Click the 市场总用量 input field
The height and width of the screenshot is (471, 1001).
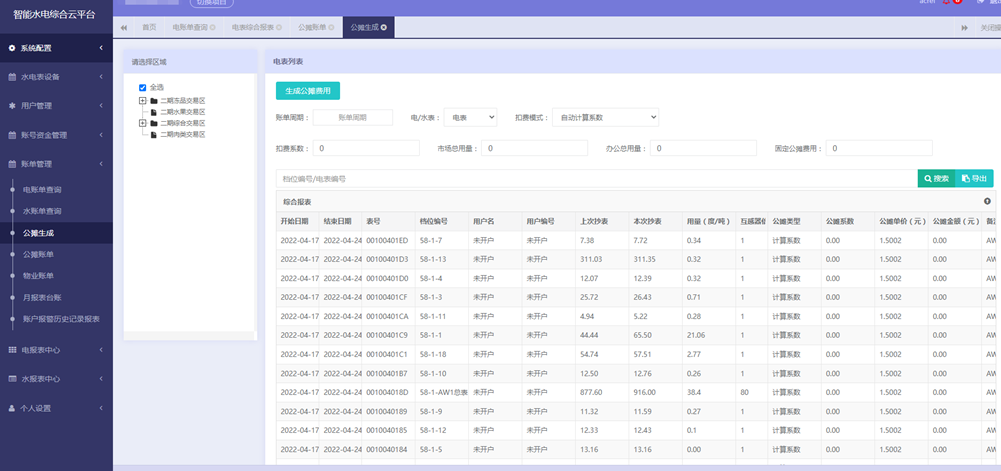tap(534, 148)
